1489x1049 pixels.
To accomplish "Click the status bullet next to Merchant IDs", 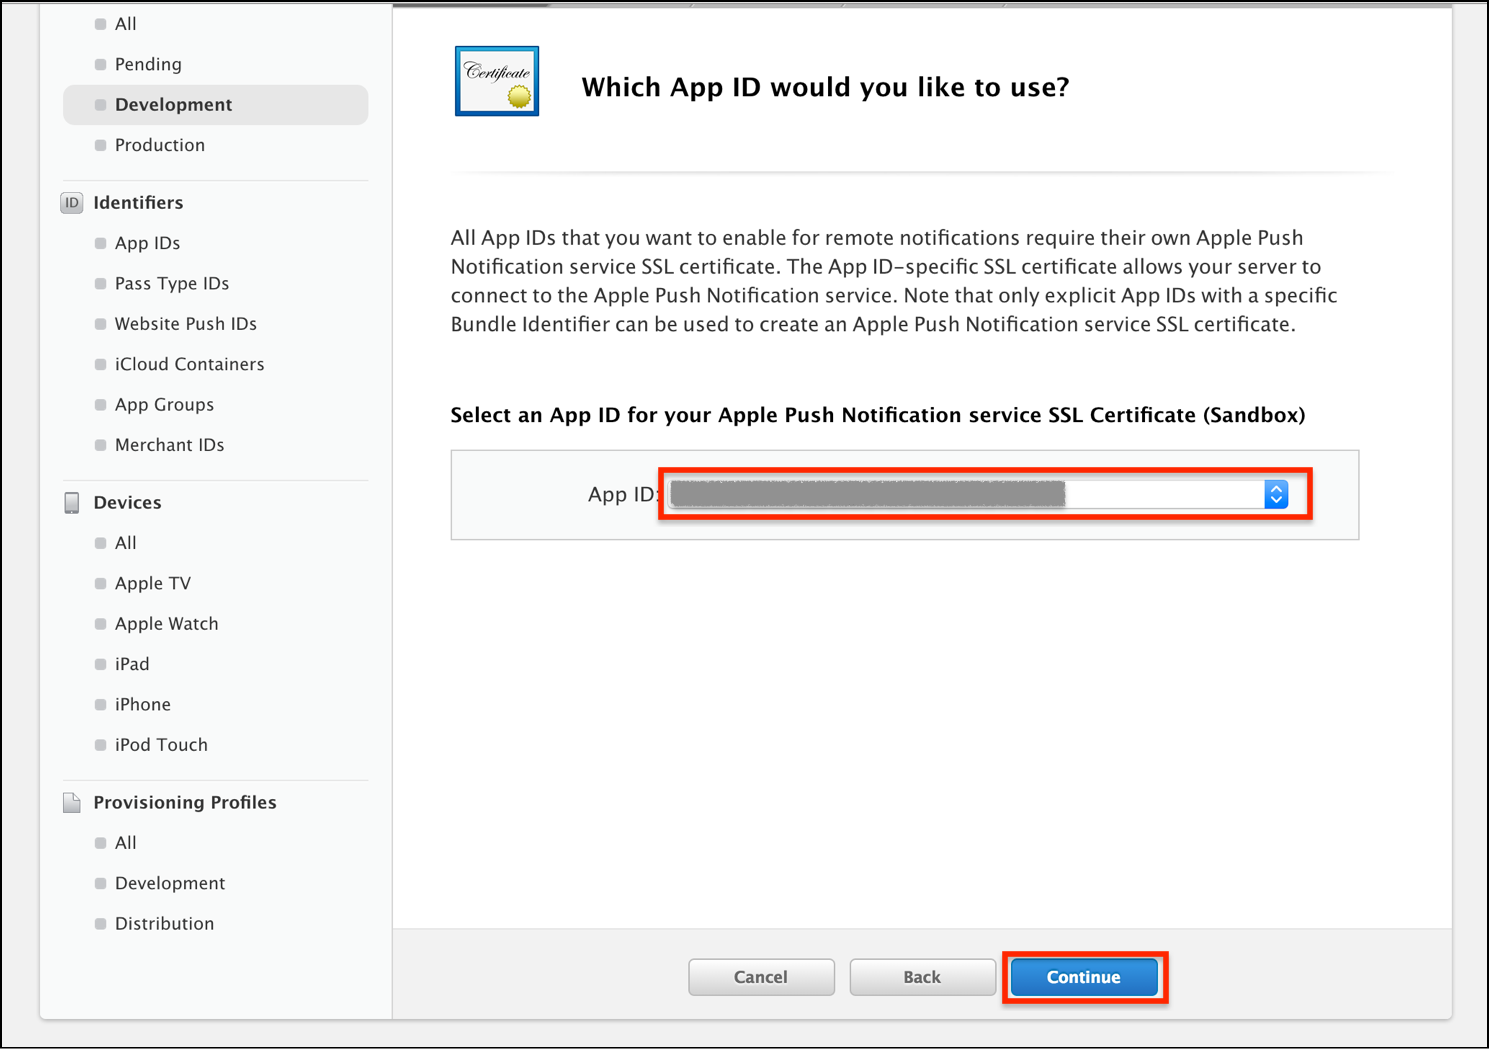I will tap(100, 445).
